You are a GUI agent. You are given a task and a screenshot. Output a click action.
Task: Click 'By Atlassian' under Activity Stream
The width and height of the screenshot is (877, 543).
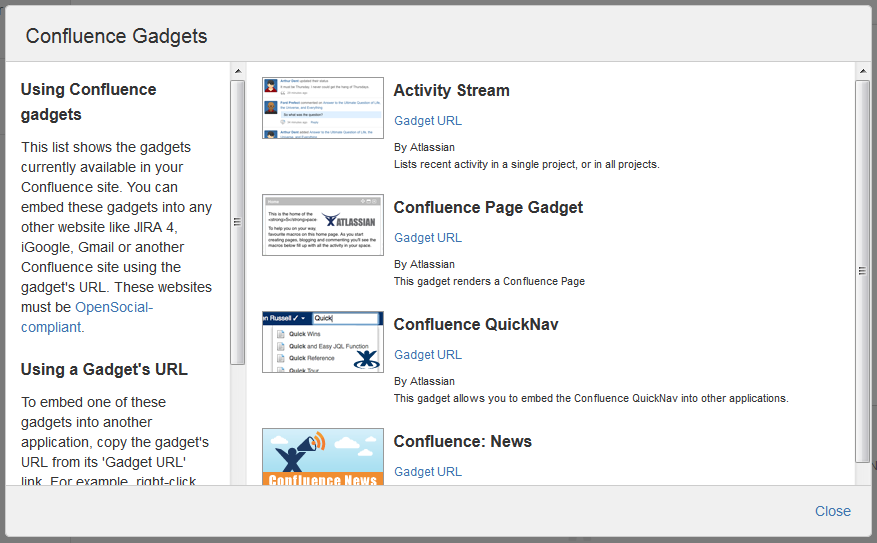[x=425, y=148]
